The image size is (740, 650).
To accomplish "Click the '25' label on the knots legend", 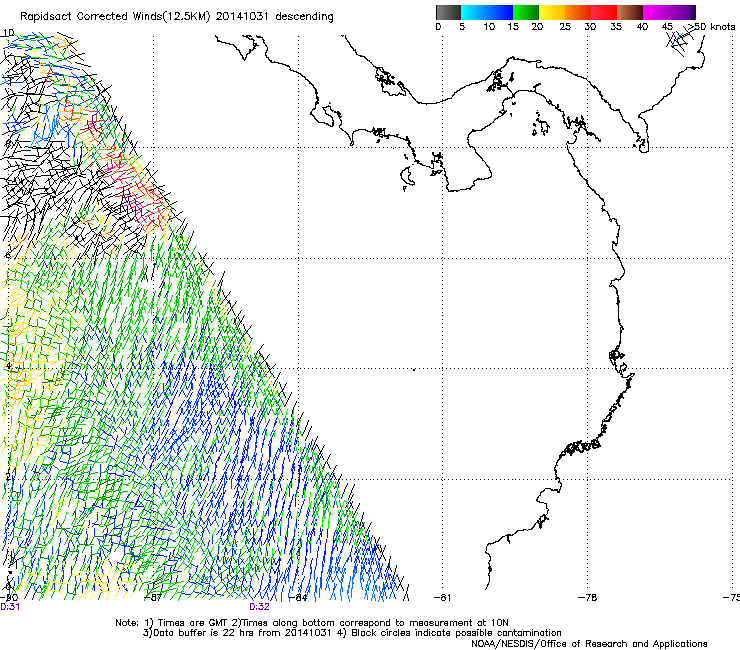I will click(x=565, y=27).
